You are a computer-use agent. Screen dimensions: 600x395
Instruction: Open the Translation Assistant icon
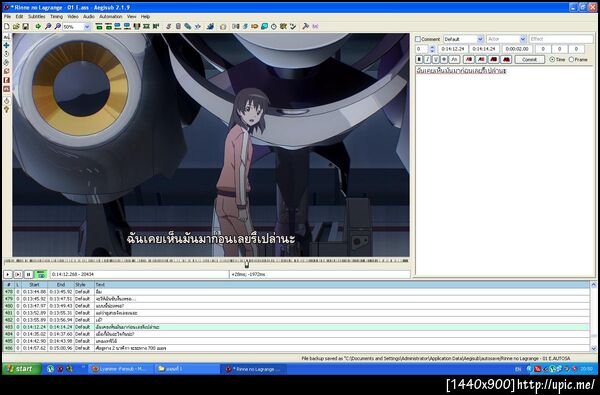click(x=254, y=26)
